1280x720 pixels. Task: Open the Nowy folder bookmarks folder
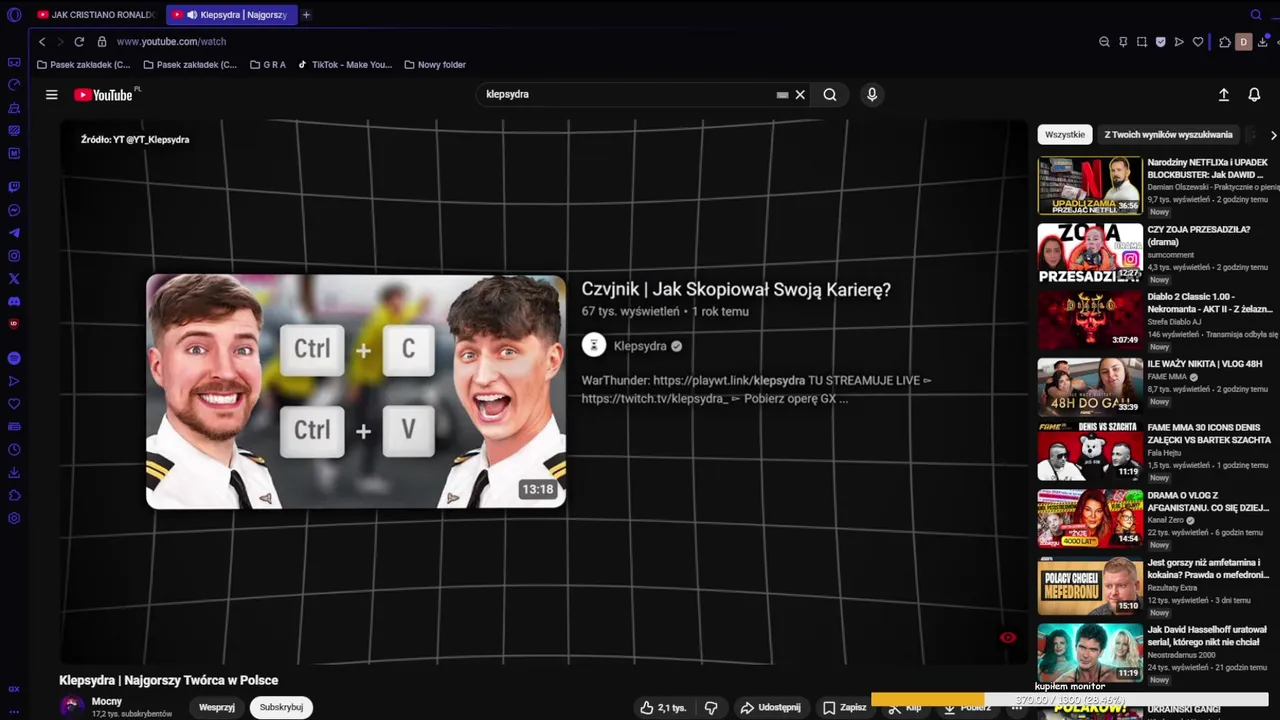coord(435,65)
